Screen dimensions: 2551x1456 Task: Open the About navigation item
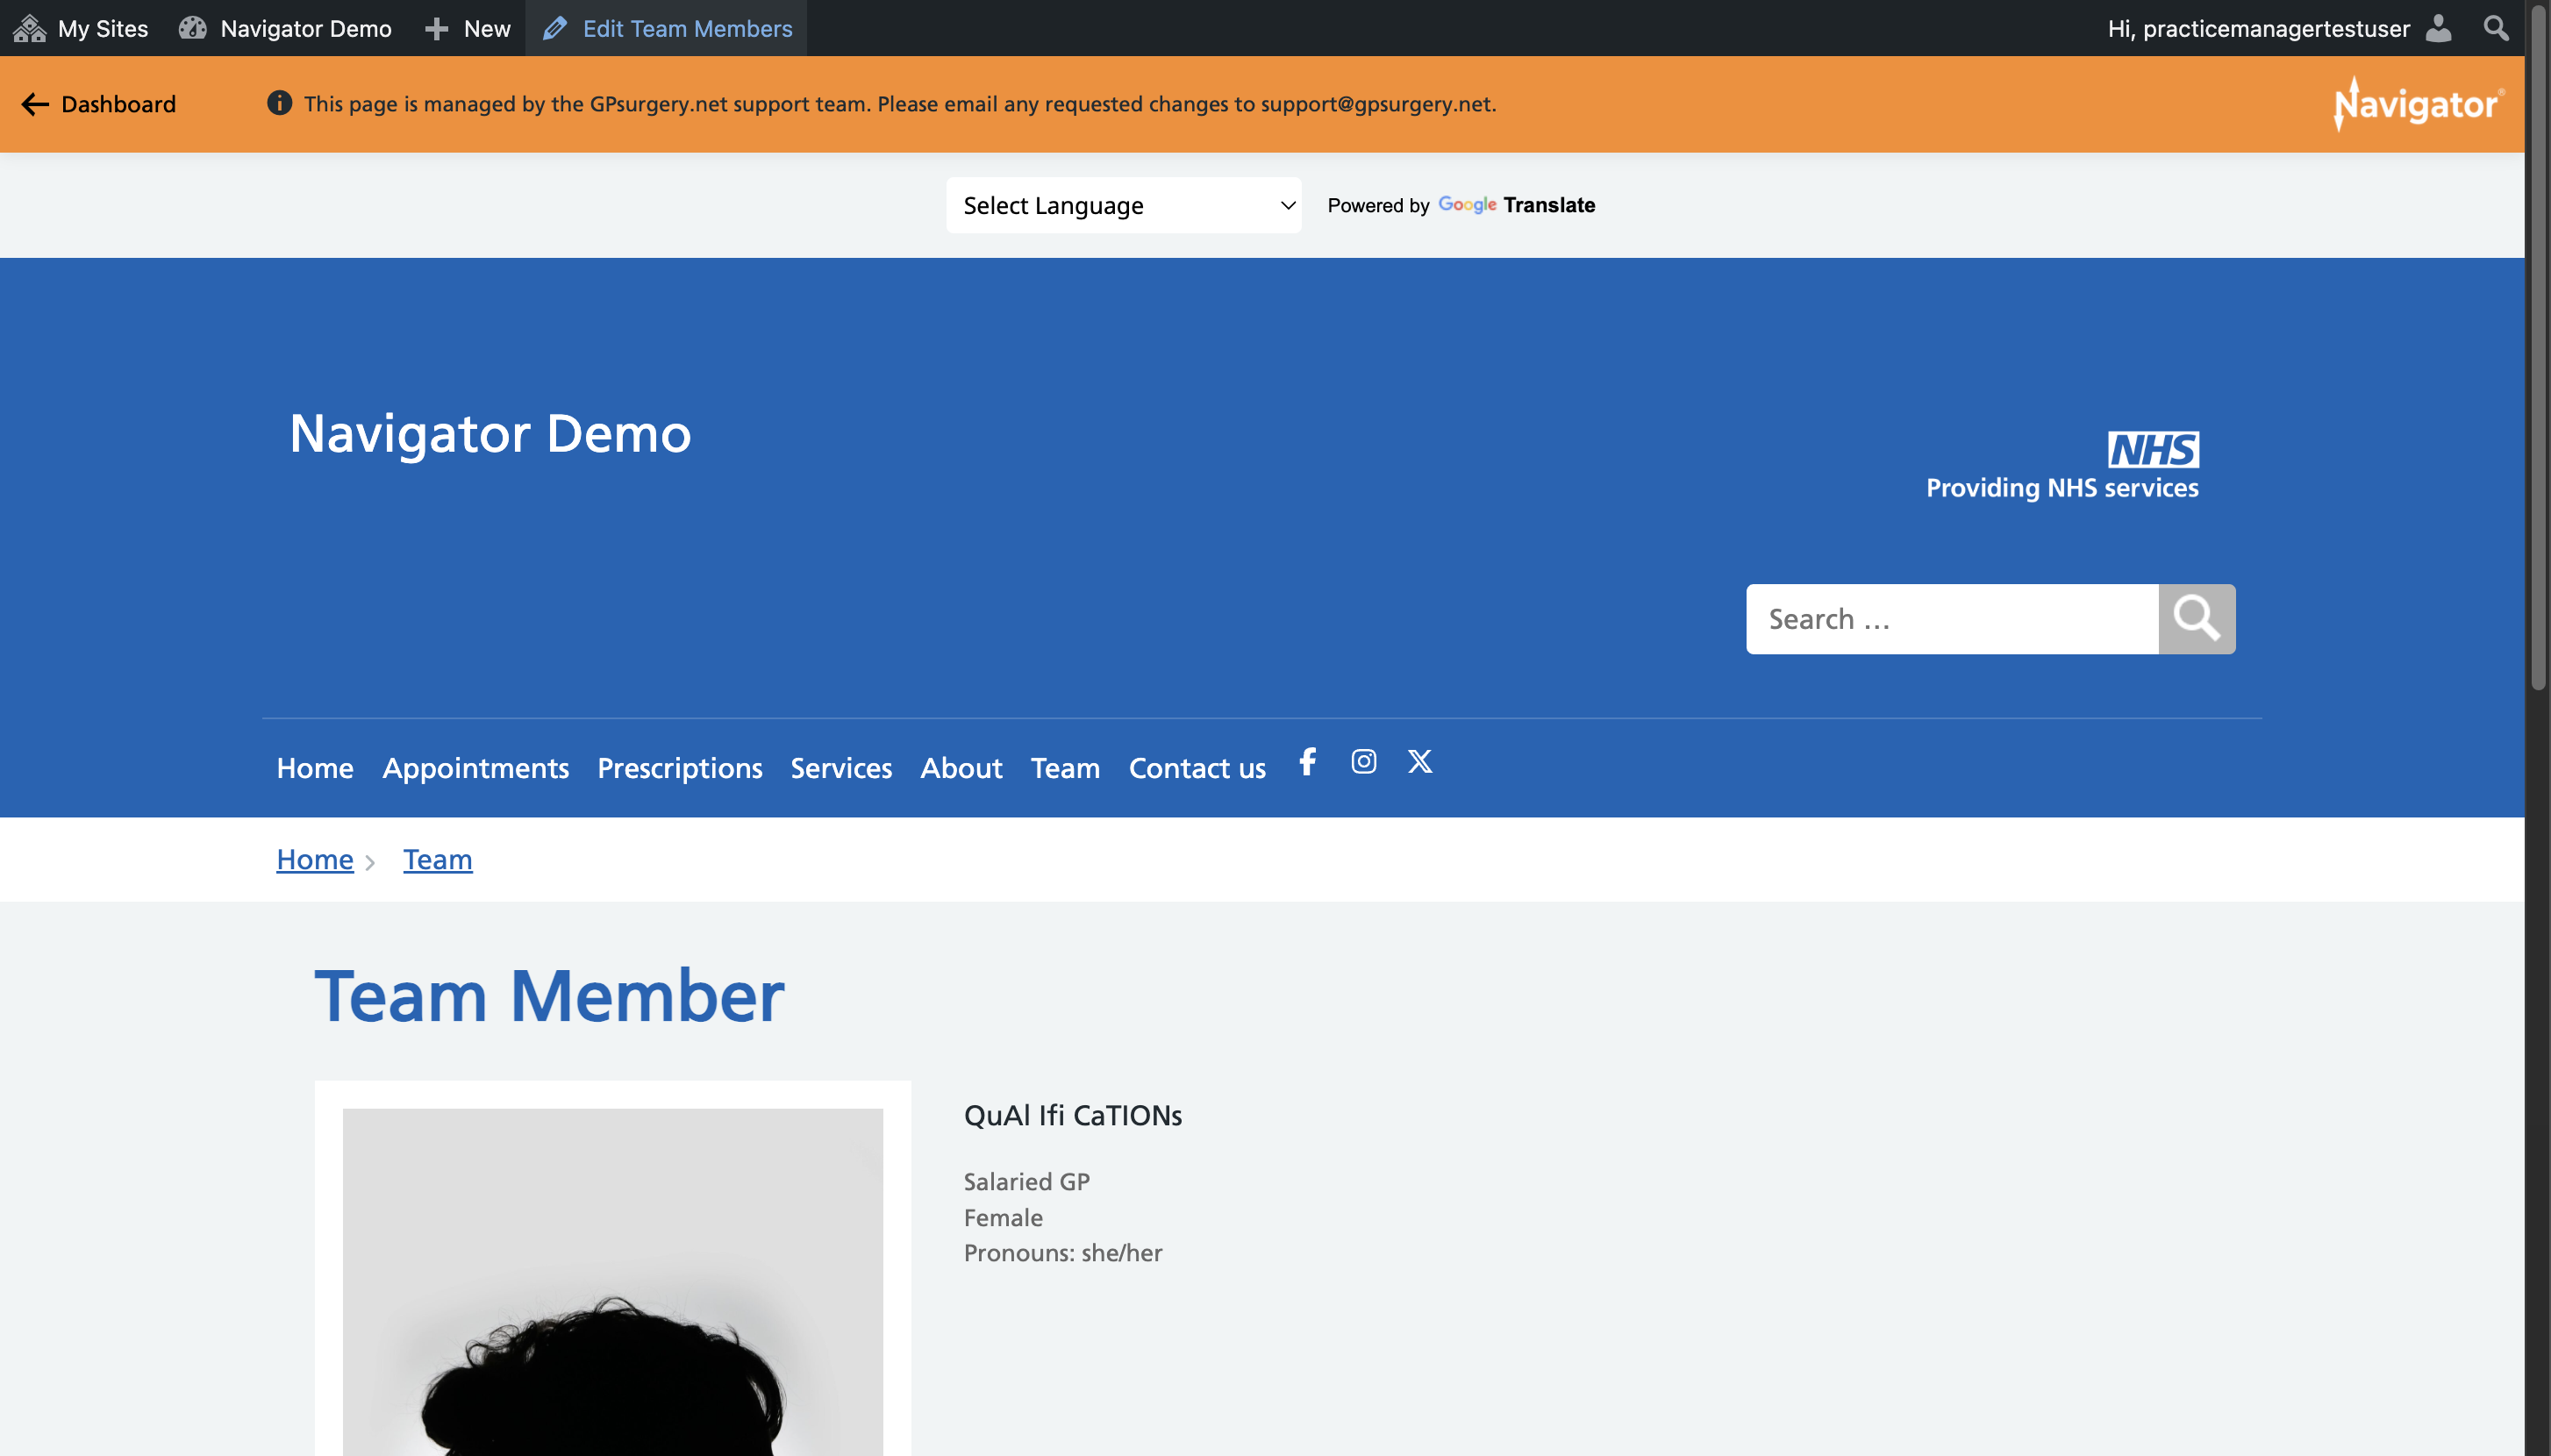[x=961, y=768]
